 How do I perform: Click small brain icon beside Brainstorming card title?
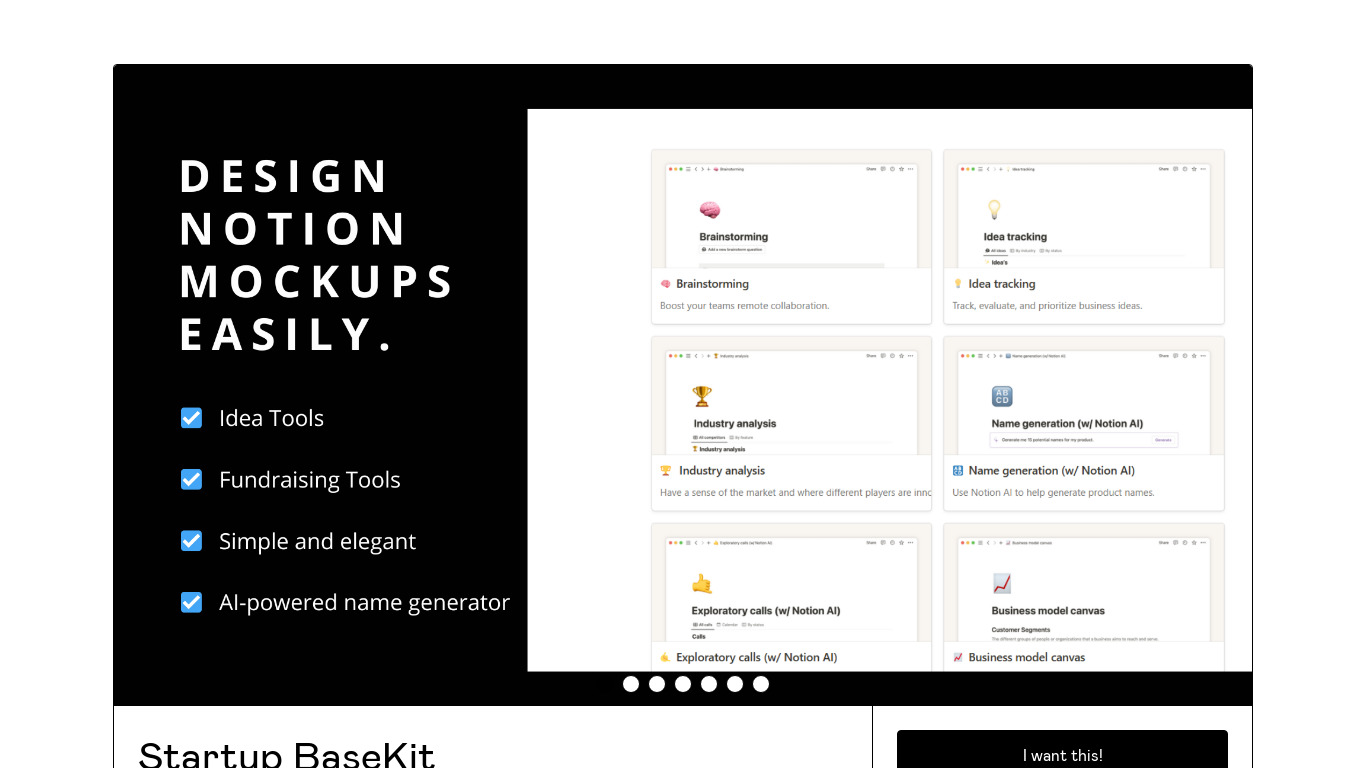click(x=665, y=284)
